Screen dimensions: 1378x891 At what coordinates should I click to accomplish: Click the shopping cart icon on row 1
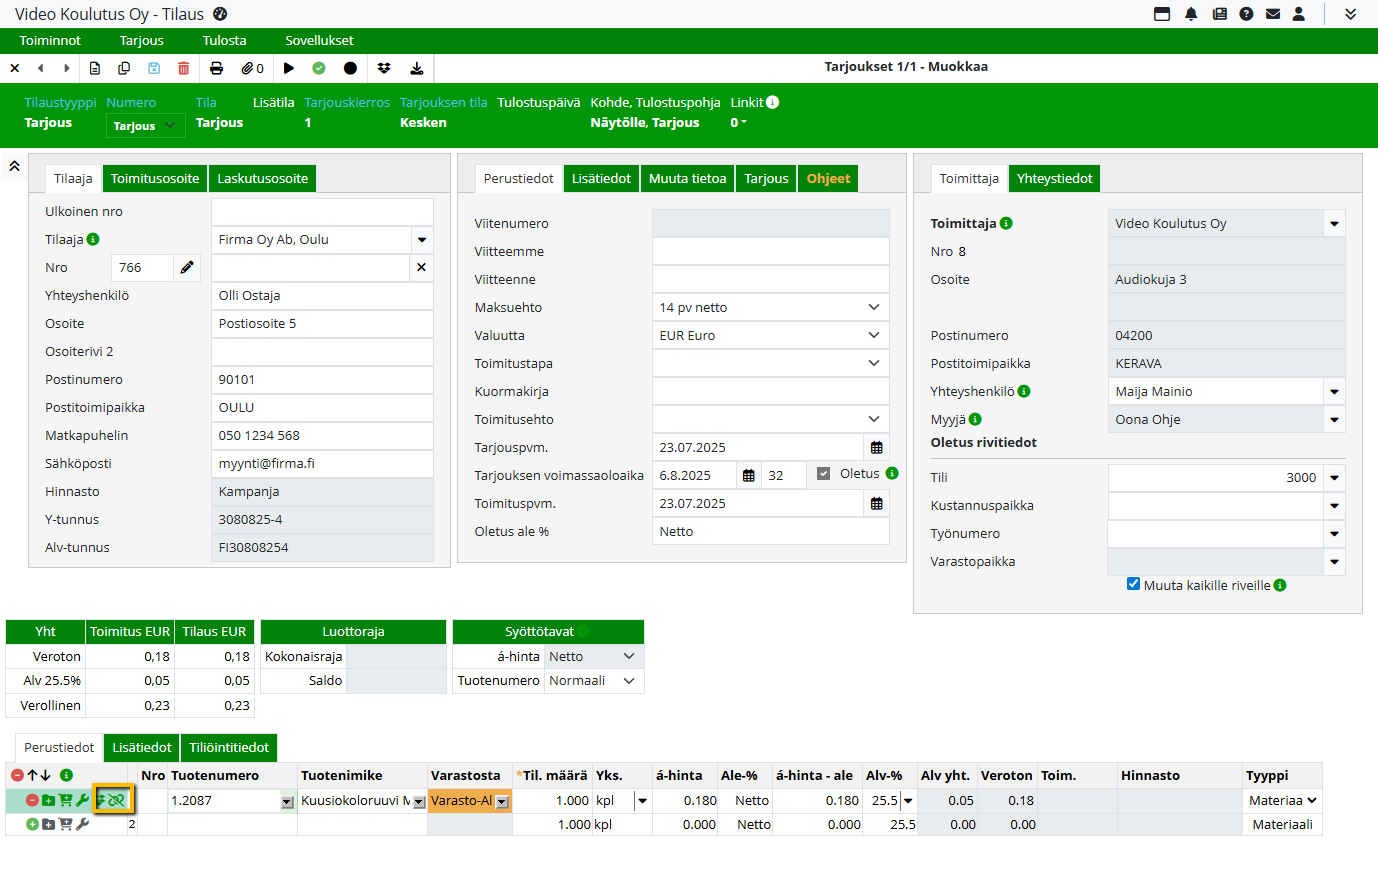pyautogui.click(x=65, y=800)
